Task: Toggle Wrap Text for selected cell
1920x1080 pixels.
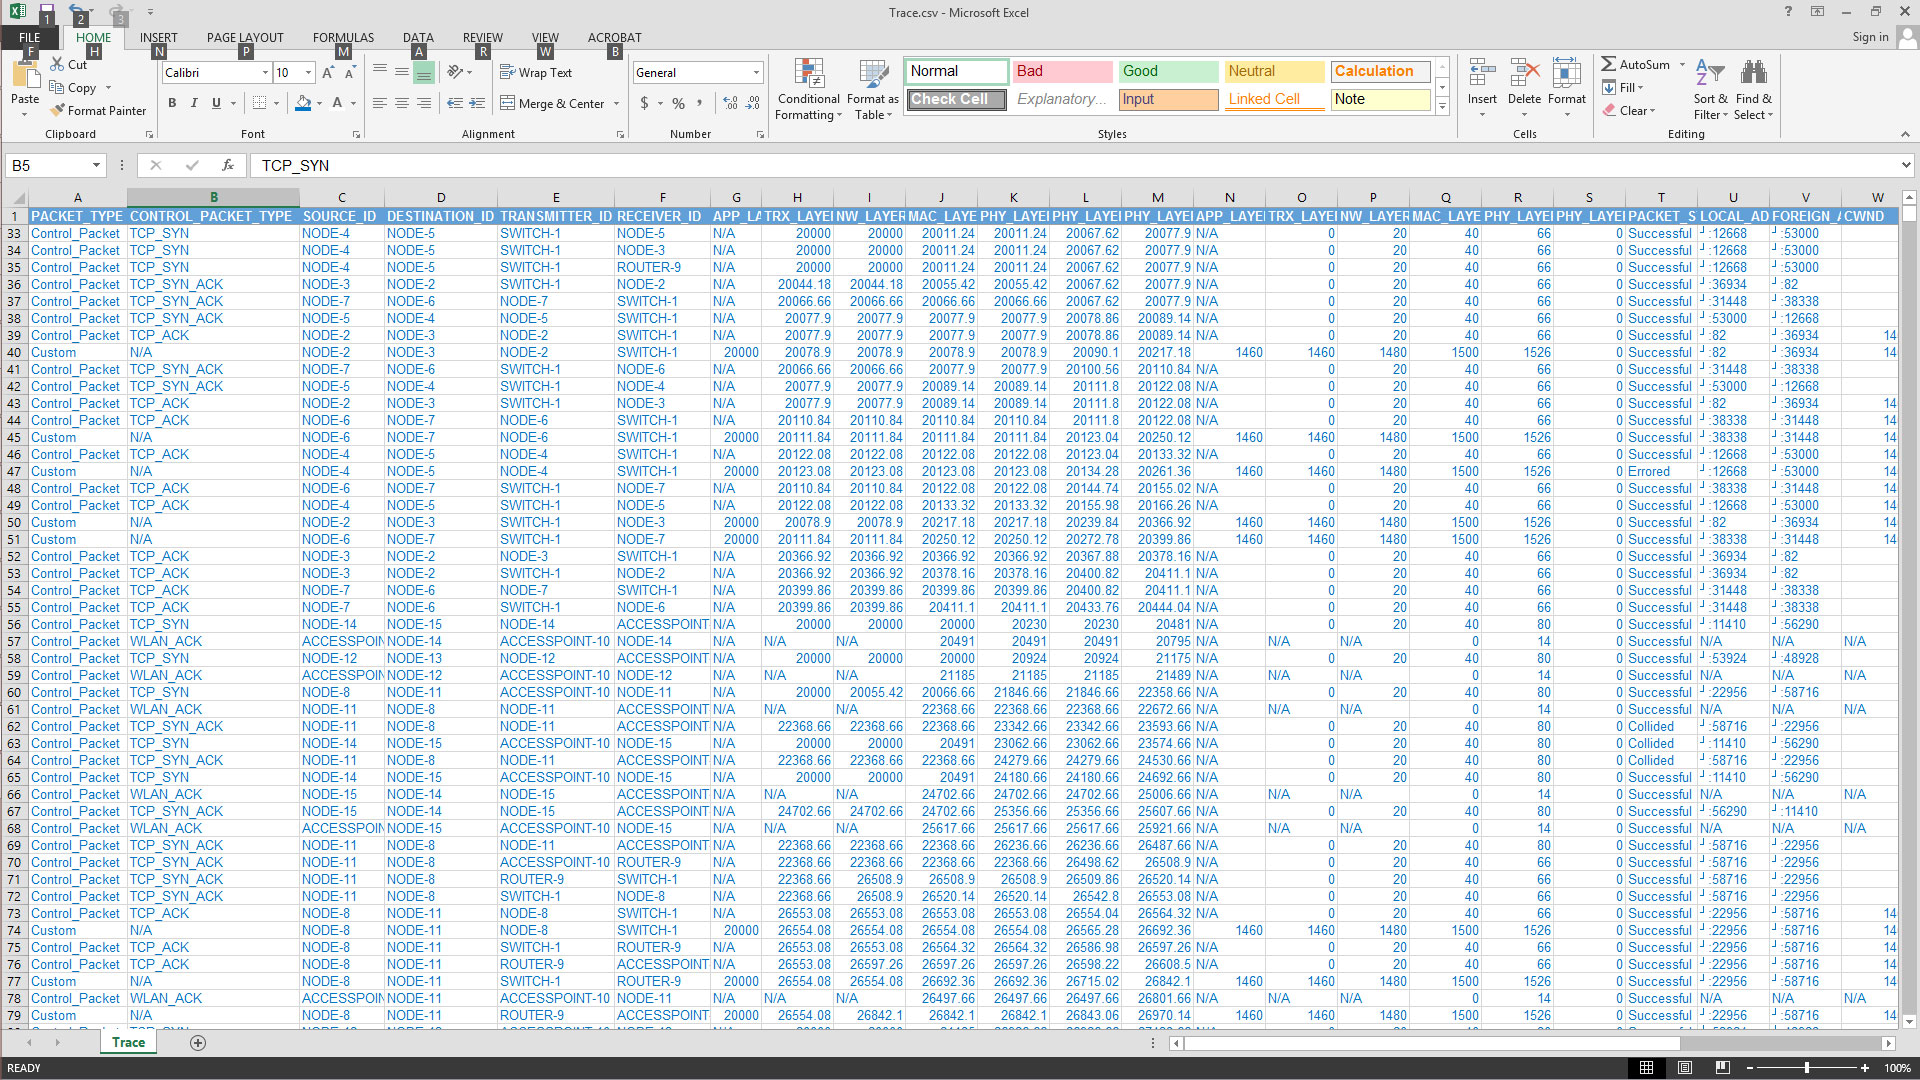Action: pos(535,72)
